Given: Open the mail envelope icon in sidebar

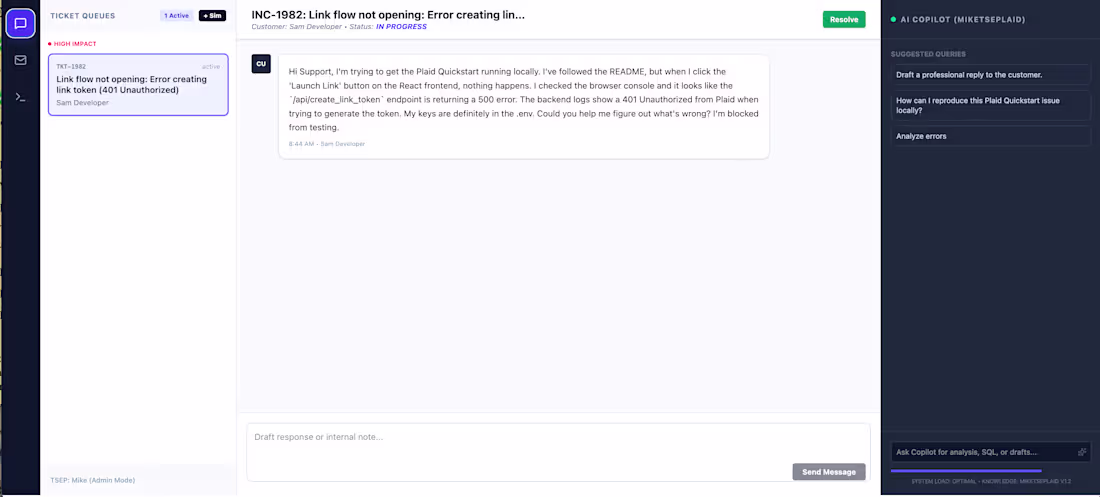Looking at the screenshot, I should [20, 60].
